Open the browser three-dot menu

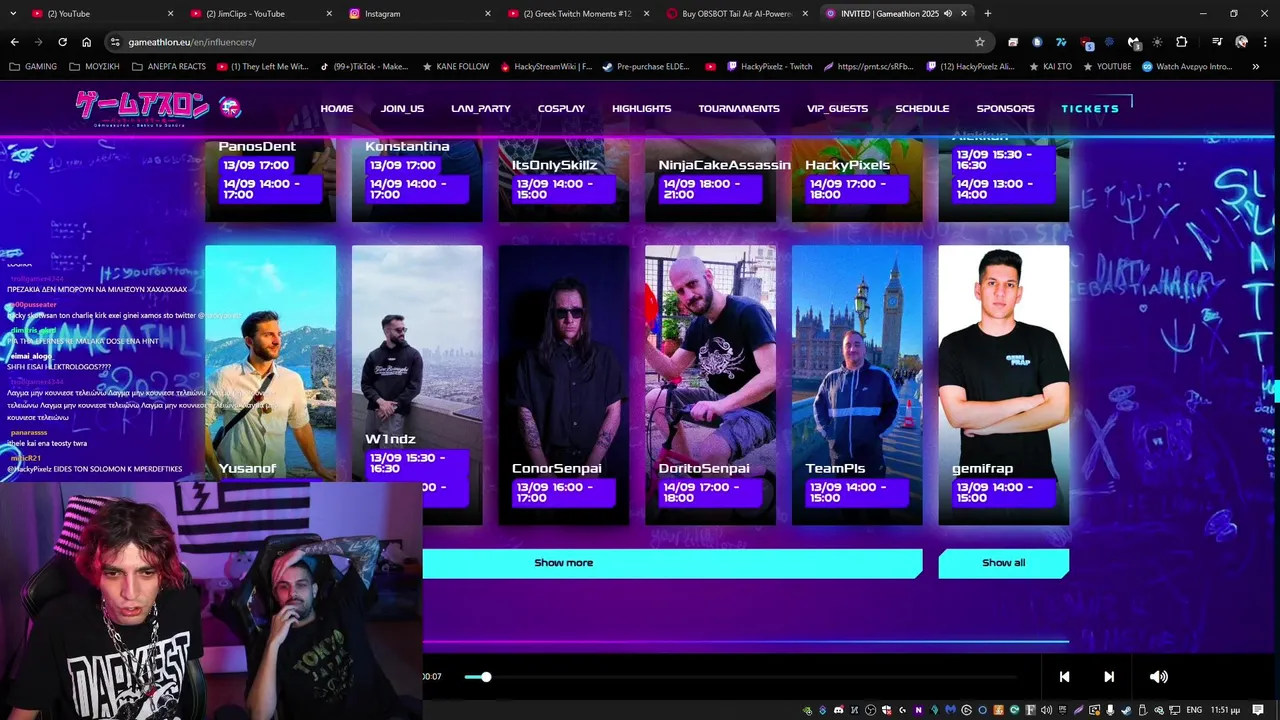point(1265,42)
